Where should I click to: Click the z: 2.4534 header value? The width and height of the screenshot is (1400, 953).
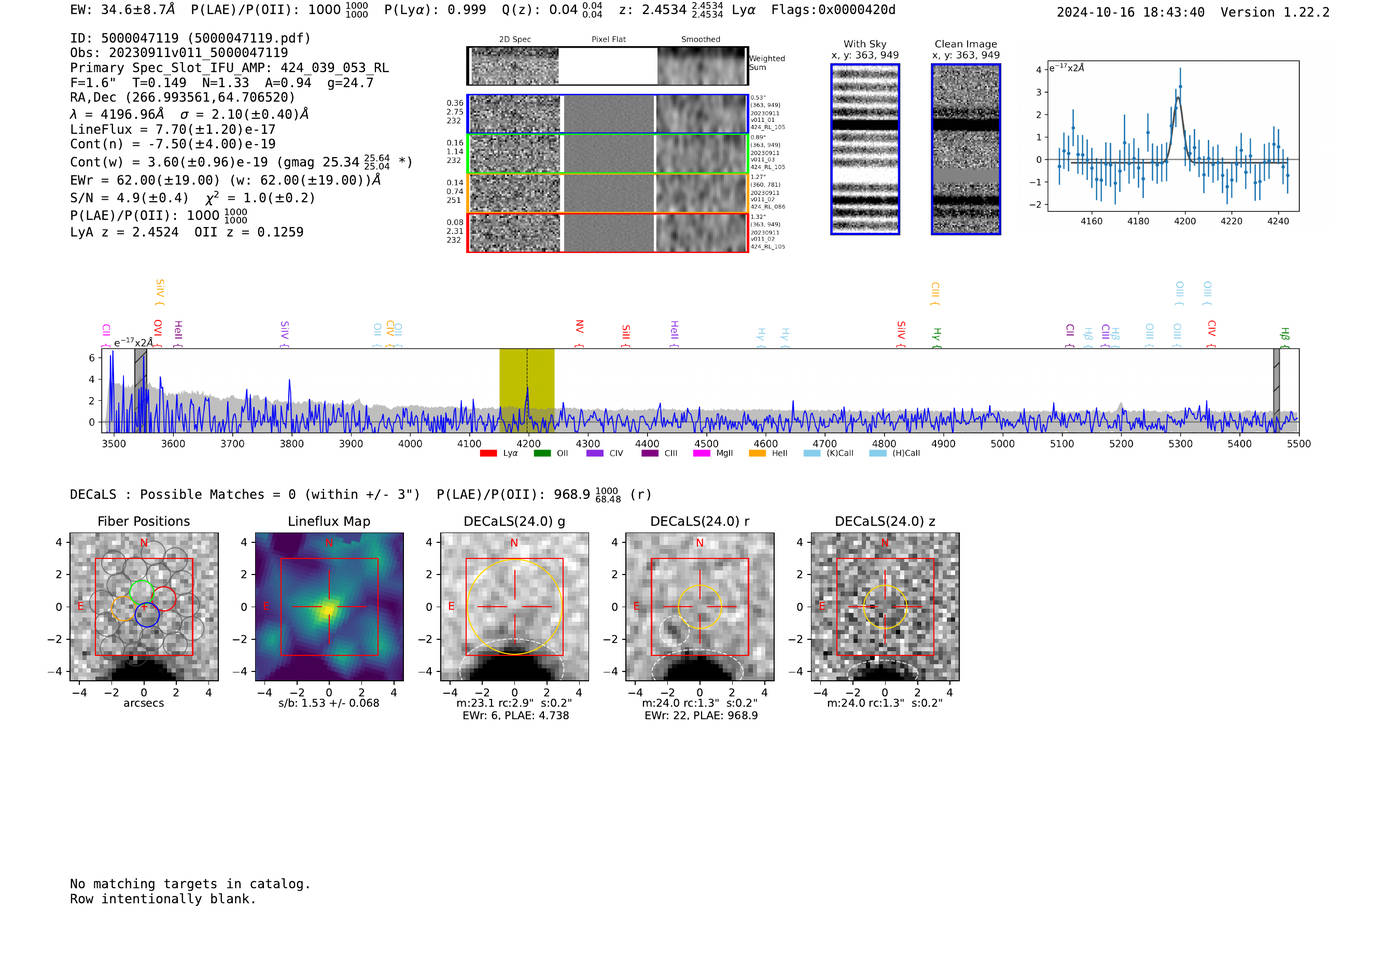tap(671, 10)
